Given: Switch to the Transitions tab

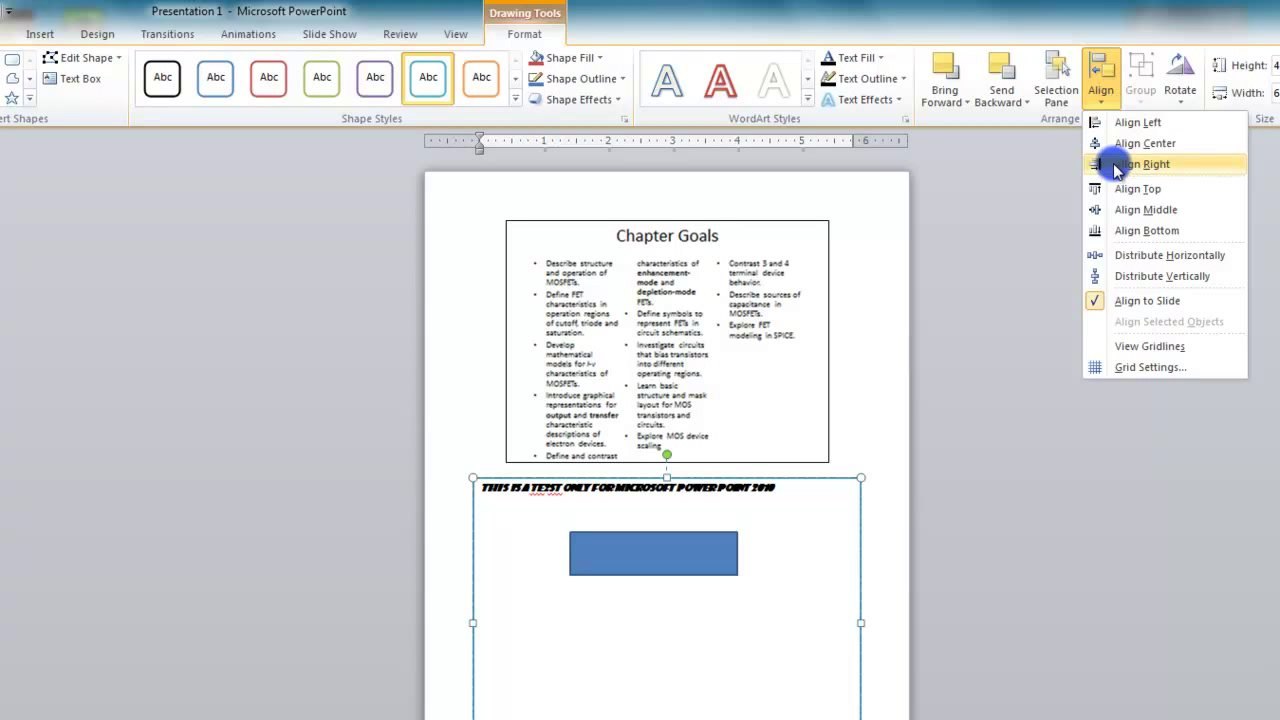Looking at the screenshot, I should [x=167, y=34].
